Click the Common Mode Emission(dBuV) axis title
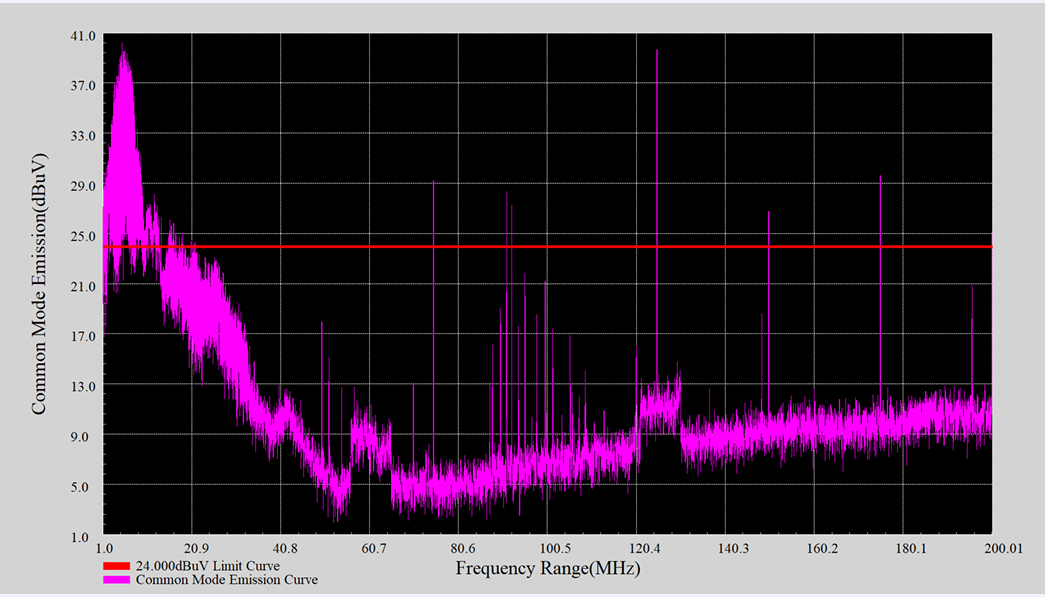Image resolution: width=1045 pixels, height=597 pixels. tap(39, 284)
